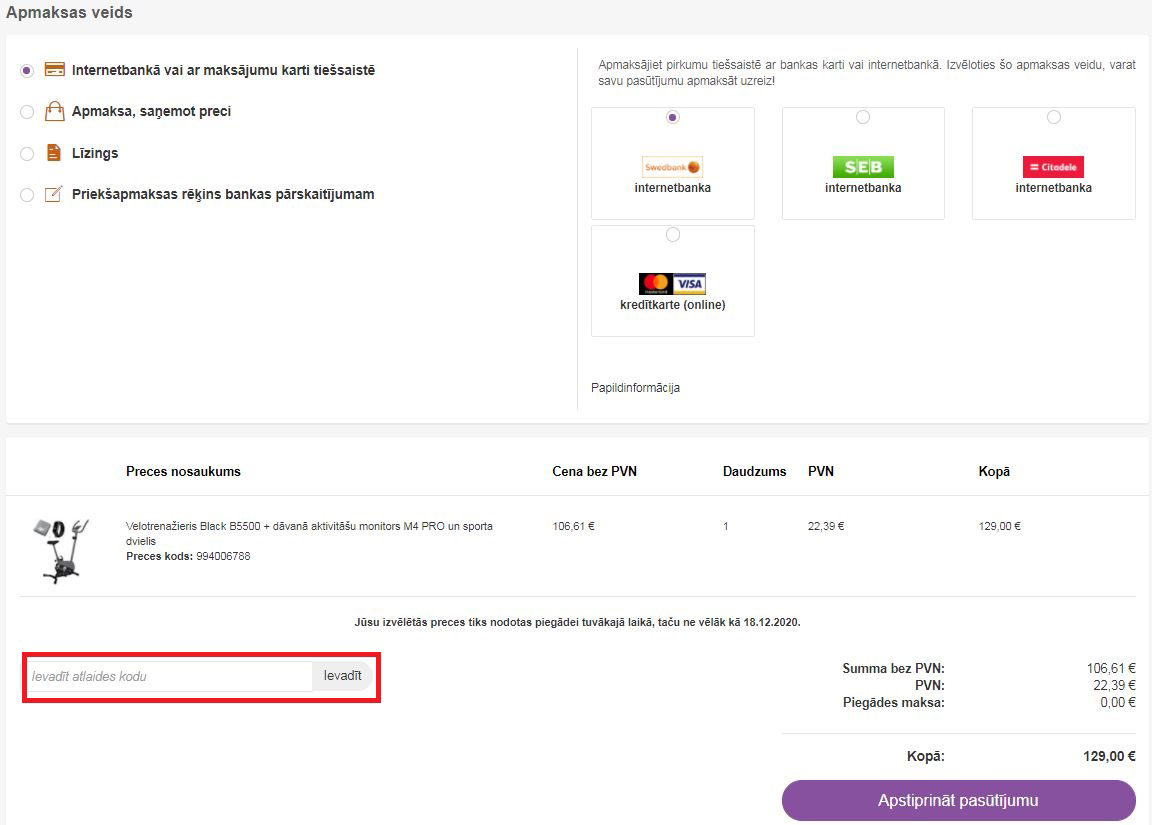Click the Summa bez PVN label
This screenshot has height=825, width=1152.
tap(893, 669)
